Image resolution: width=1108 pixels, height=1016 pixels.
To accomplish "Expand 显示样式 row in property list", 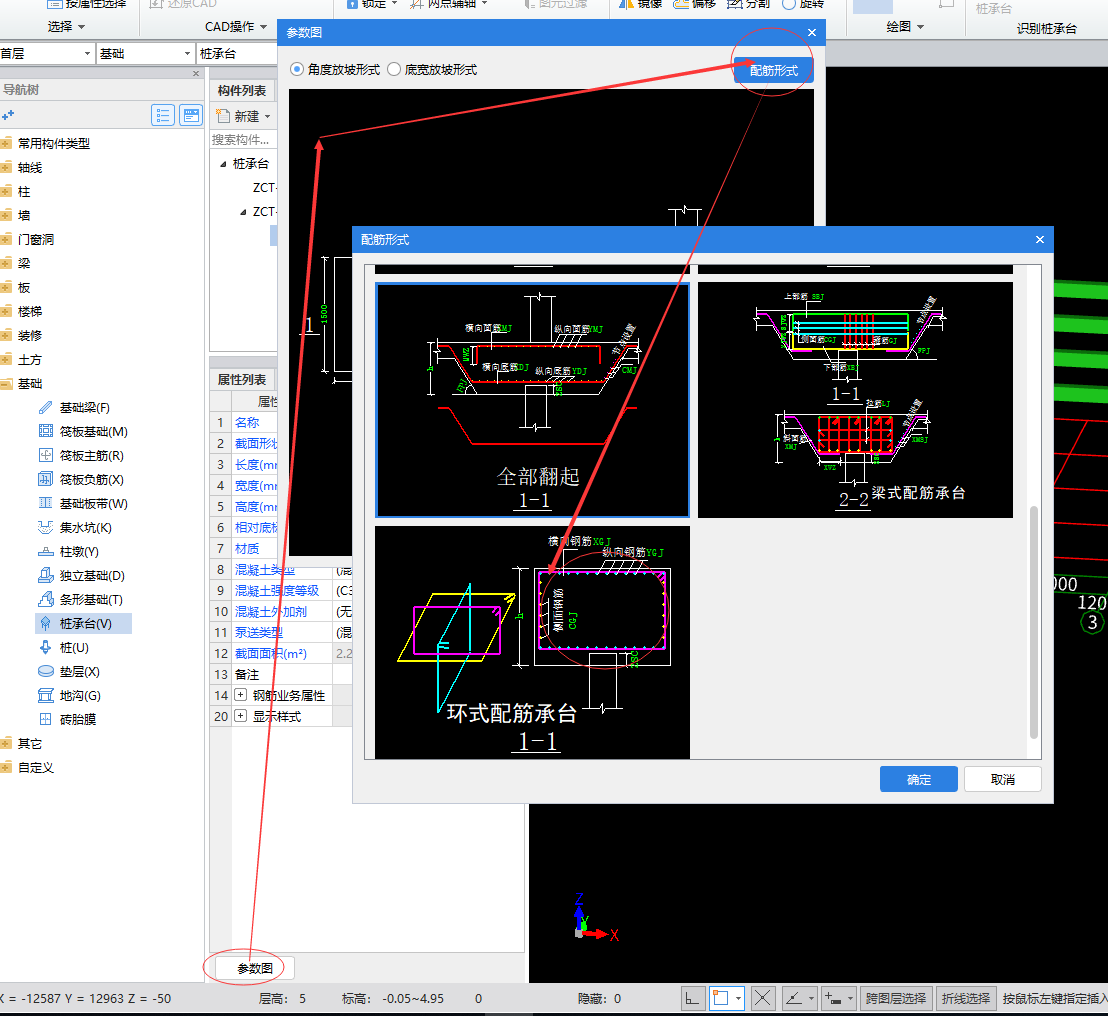I will (240, 716).
